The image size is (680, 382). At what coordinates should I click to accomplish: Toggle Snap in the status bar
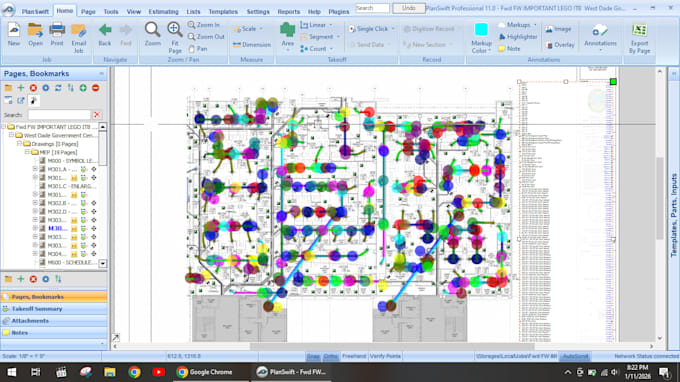(313, 356)
